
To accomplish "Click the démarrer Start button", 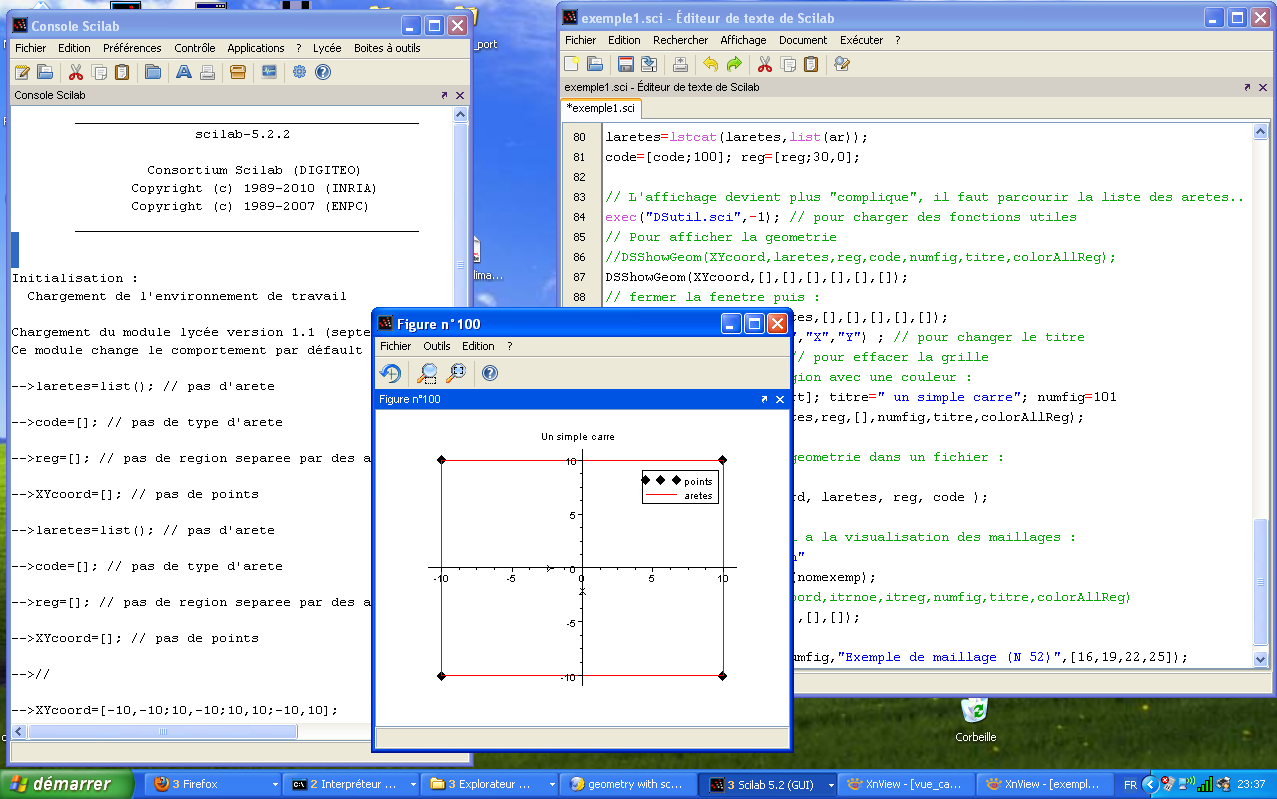I will (x=67, y=784).
